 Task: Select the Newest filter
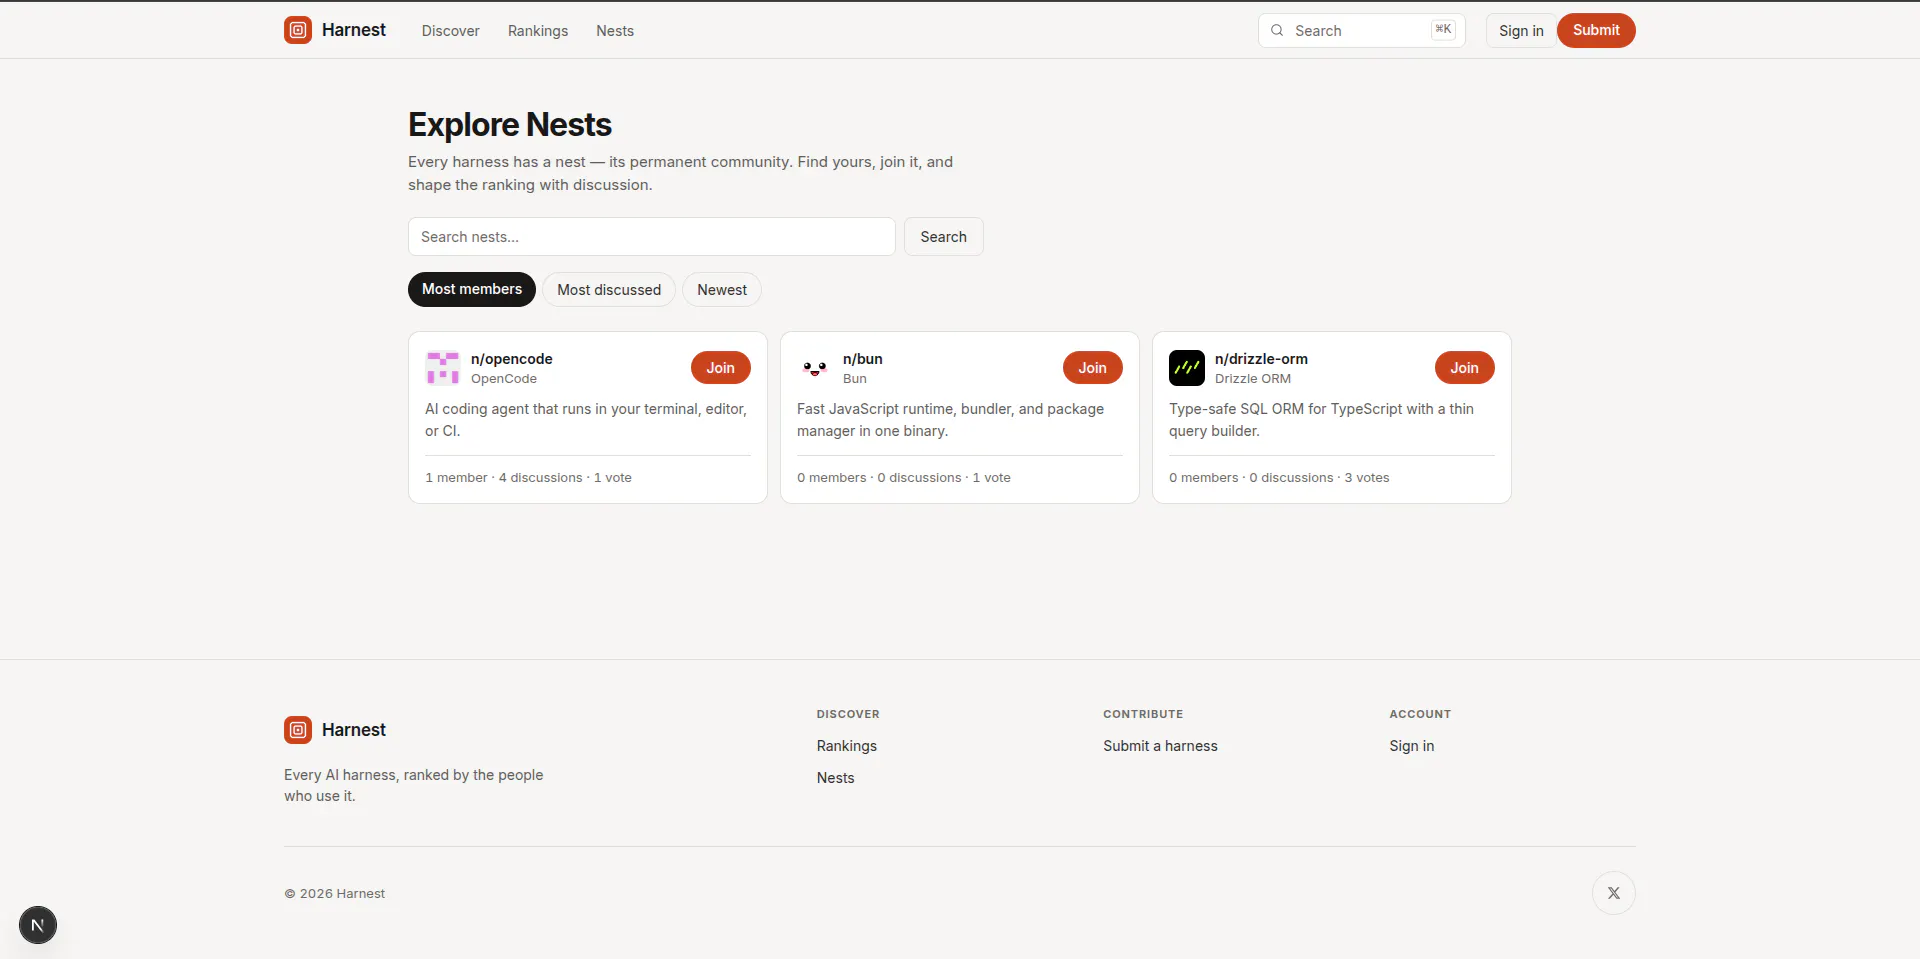(x=722, y=289)
